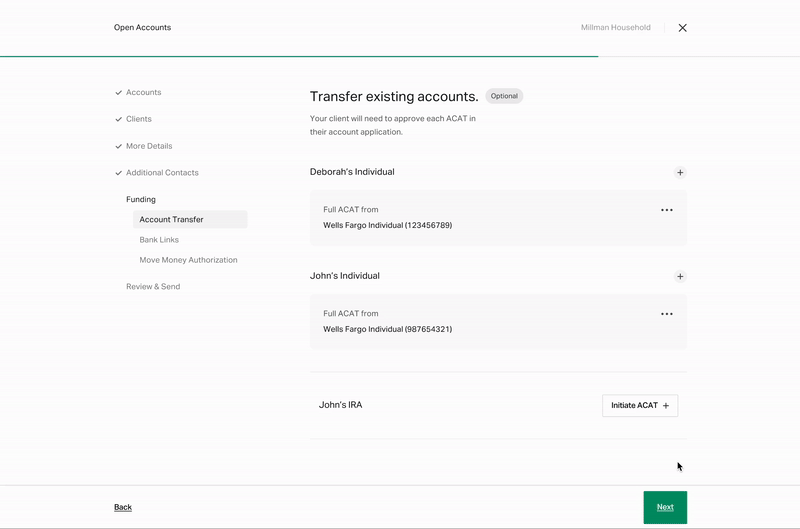Click the checkmark icon beside More Details

pos(118,146)
